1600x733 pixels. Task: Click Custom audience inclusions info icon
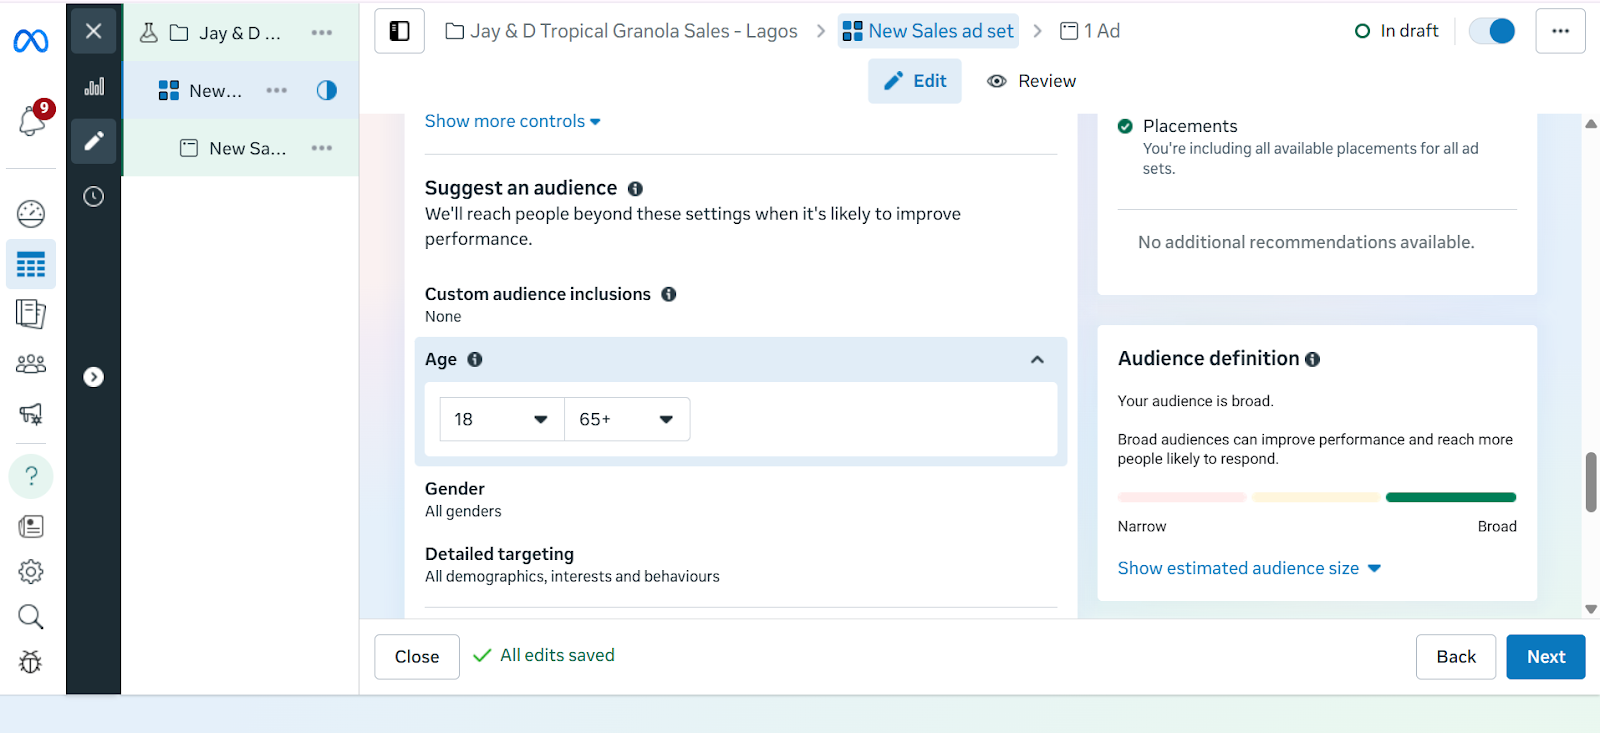669,294
